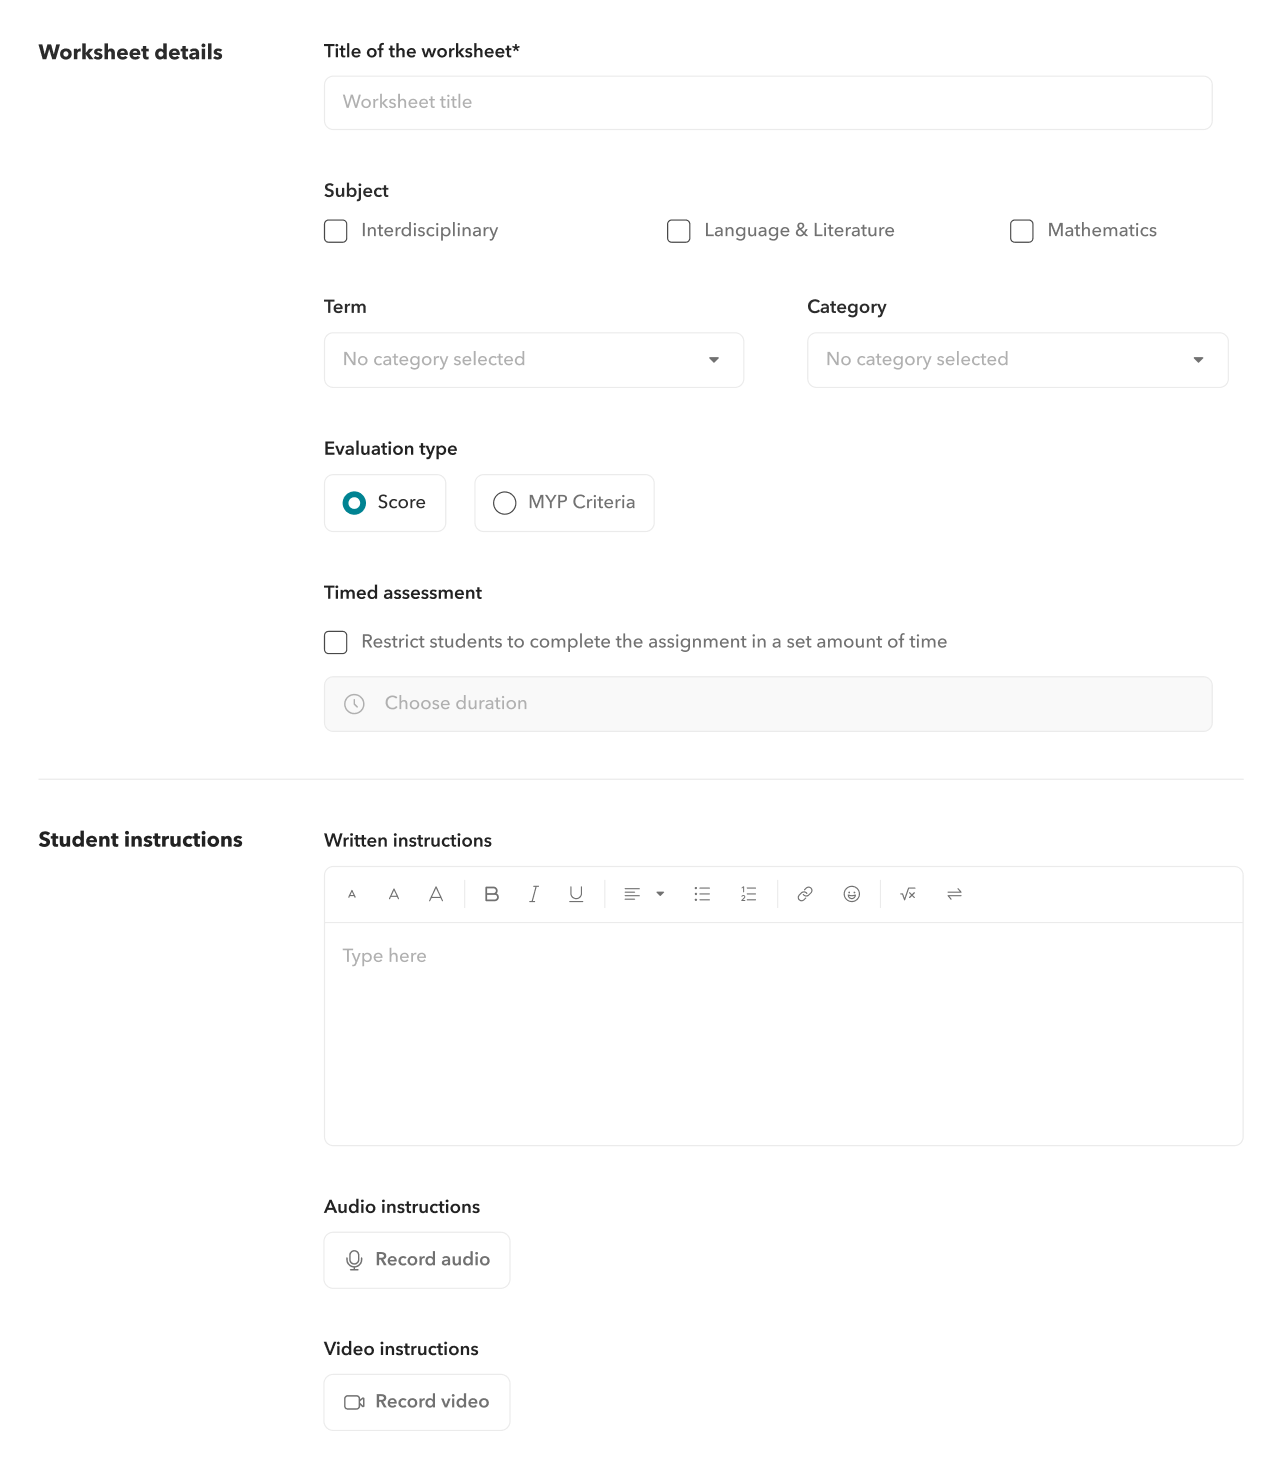Apply italic formatting in the editor

[534, 894]
